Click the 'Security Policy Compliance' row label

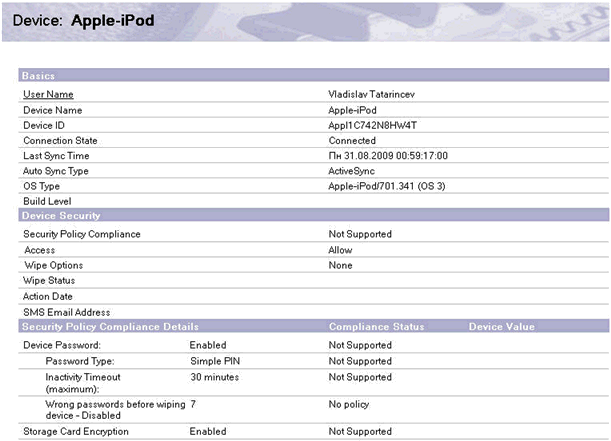pos(82,234)
